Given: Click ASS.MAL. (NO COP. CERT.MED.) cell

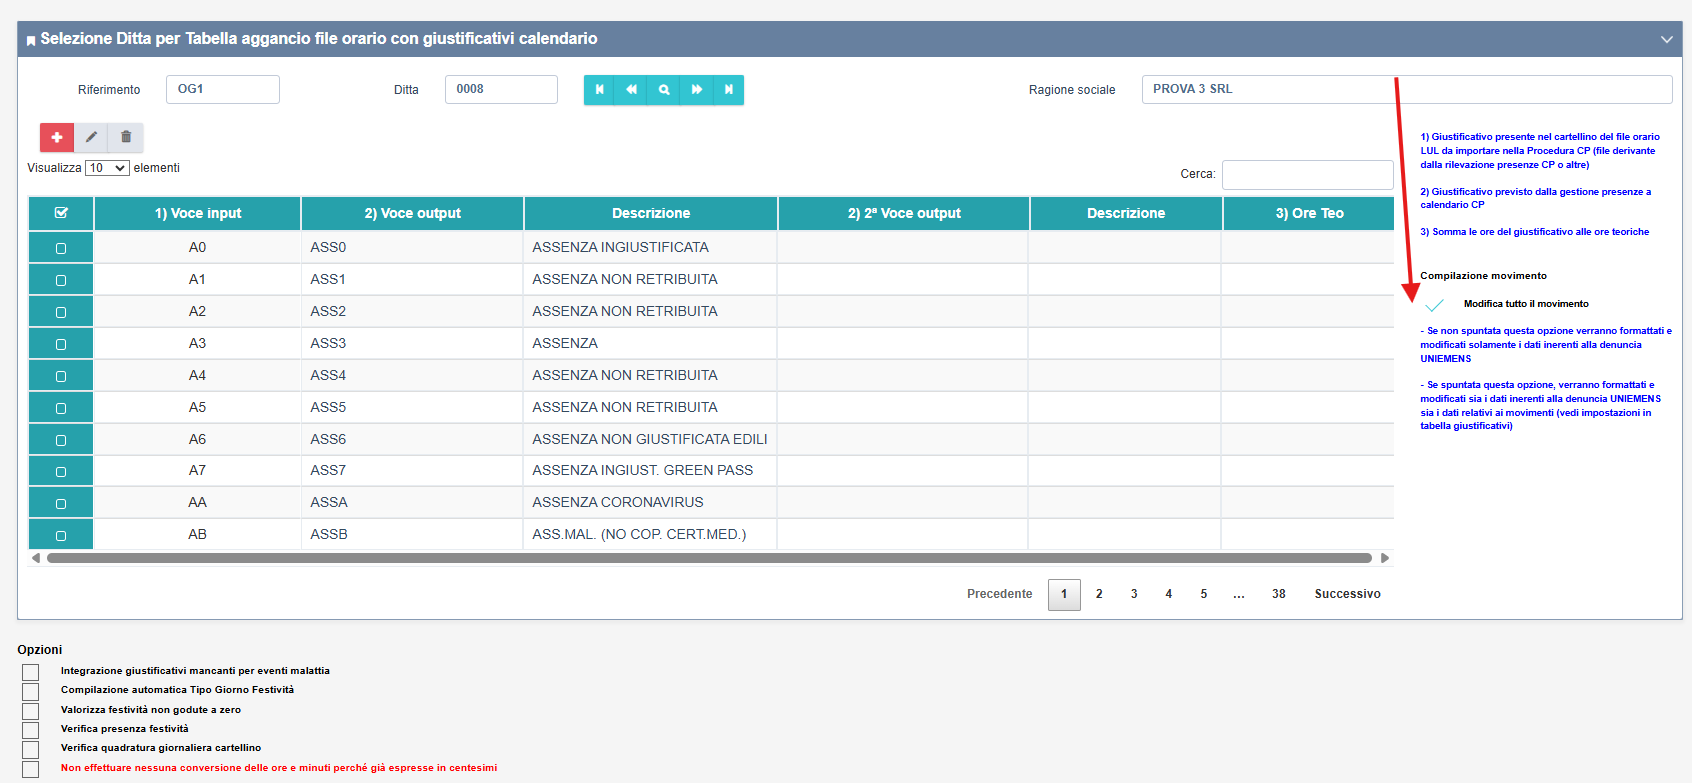Looking at the screenshot, I should point(650,534).
